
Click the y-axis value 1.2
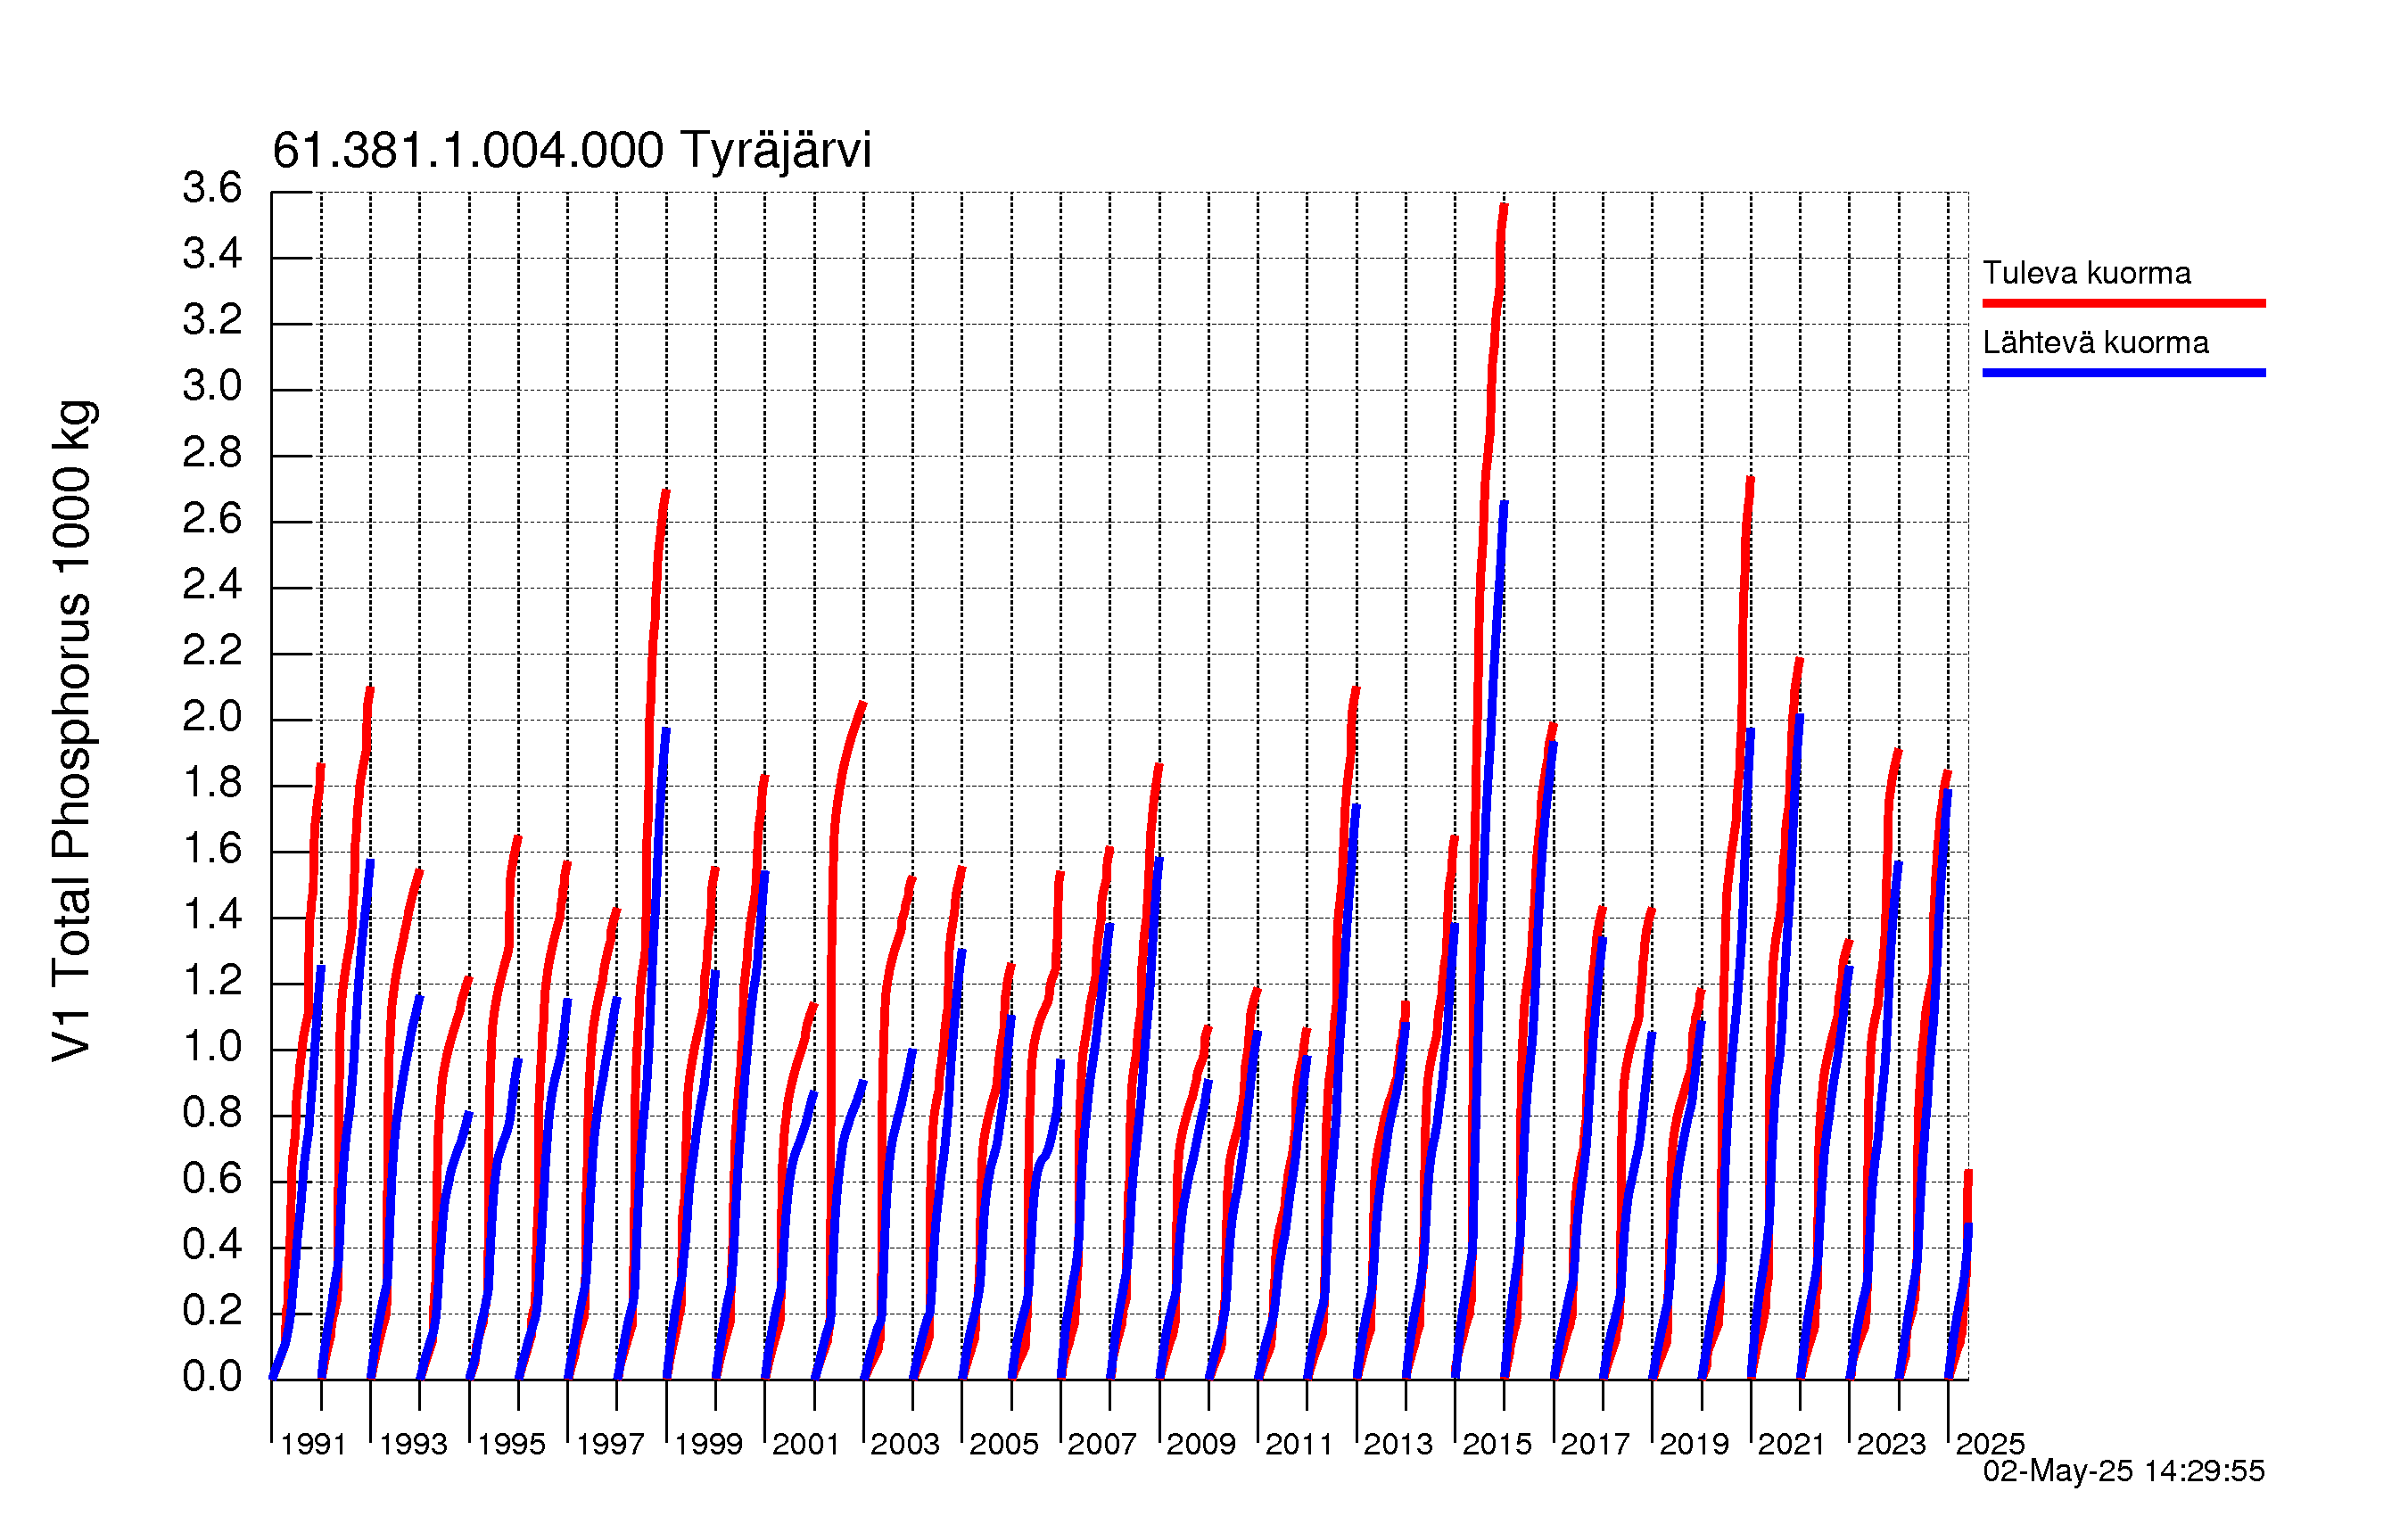point(212,981)
